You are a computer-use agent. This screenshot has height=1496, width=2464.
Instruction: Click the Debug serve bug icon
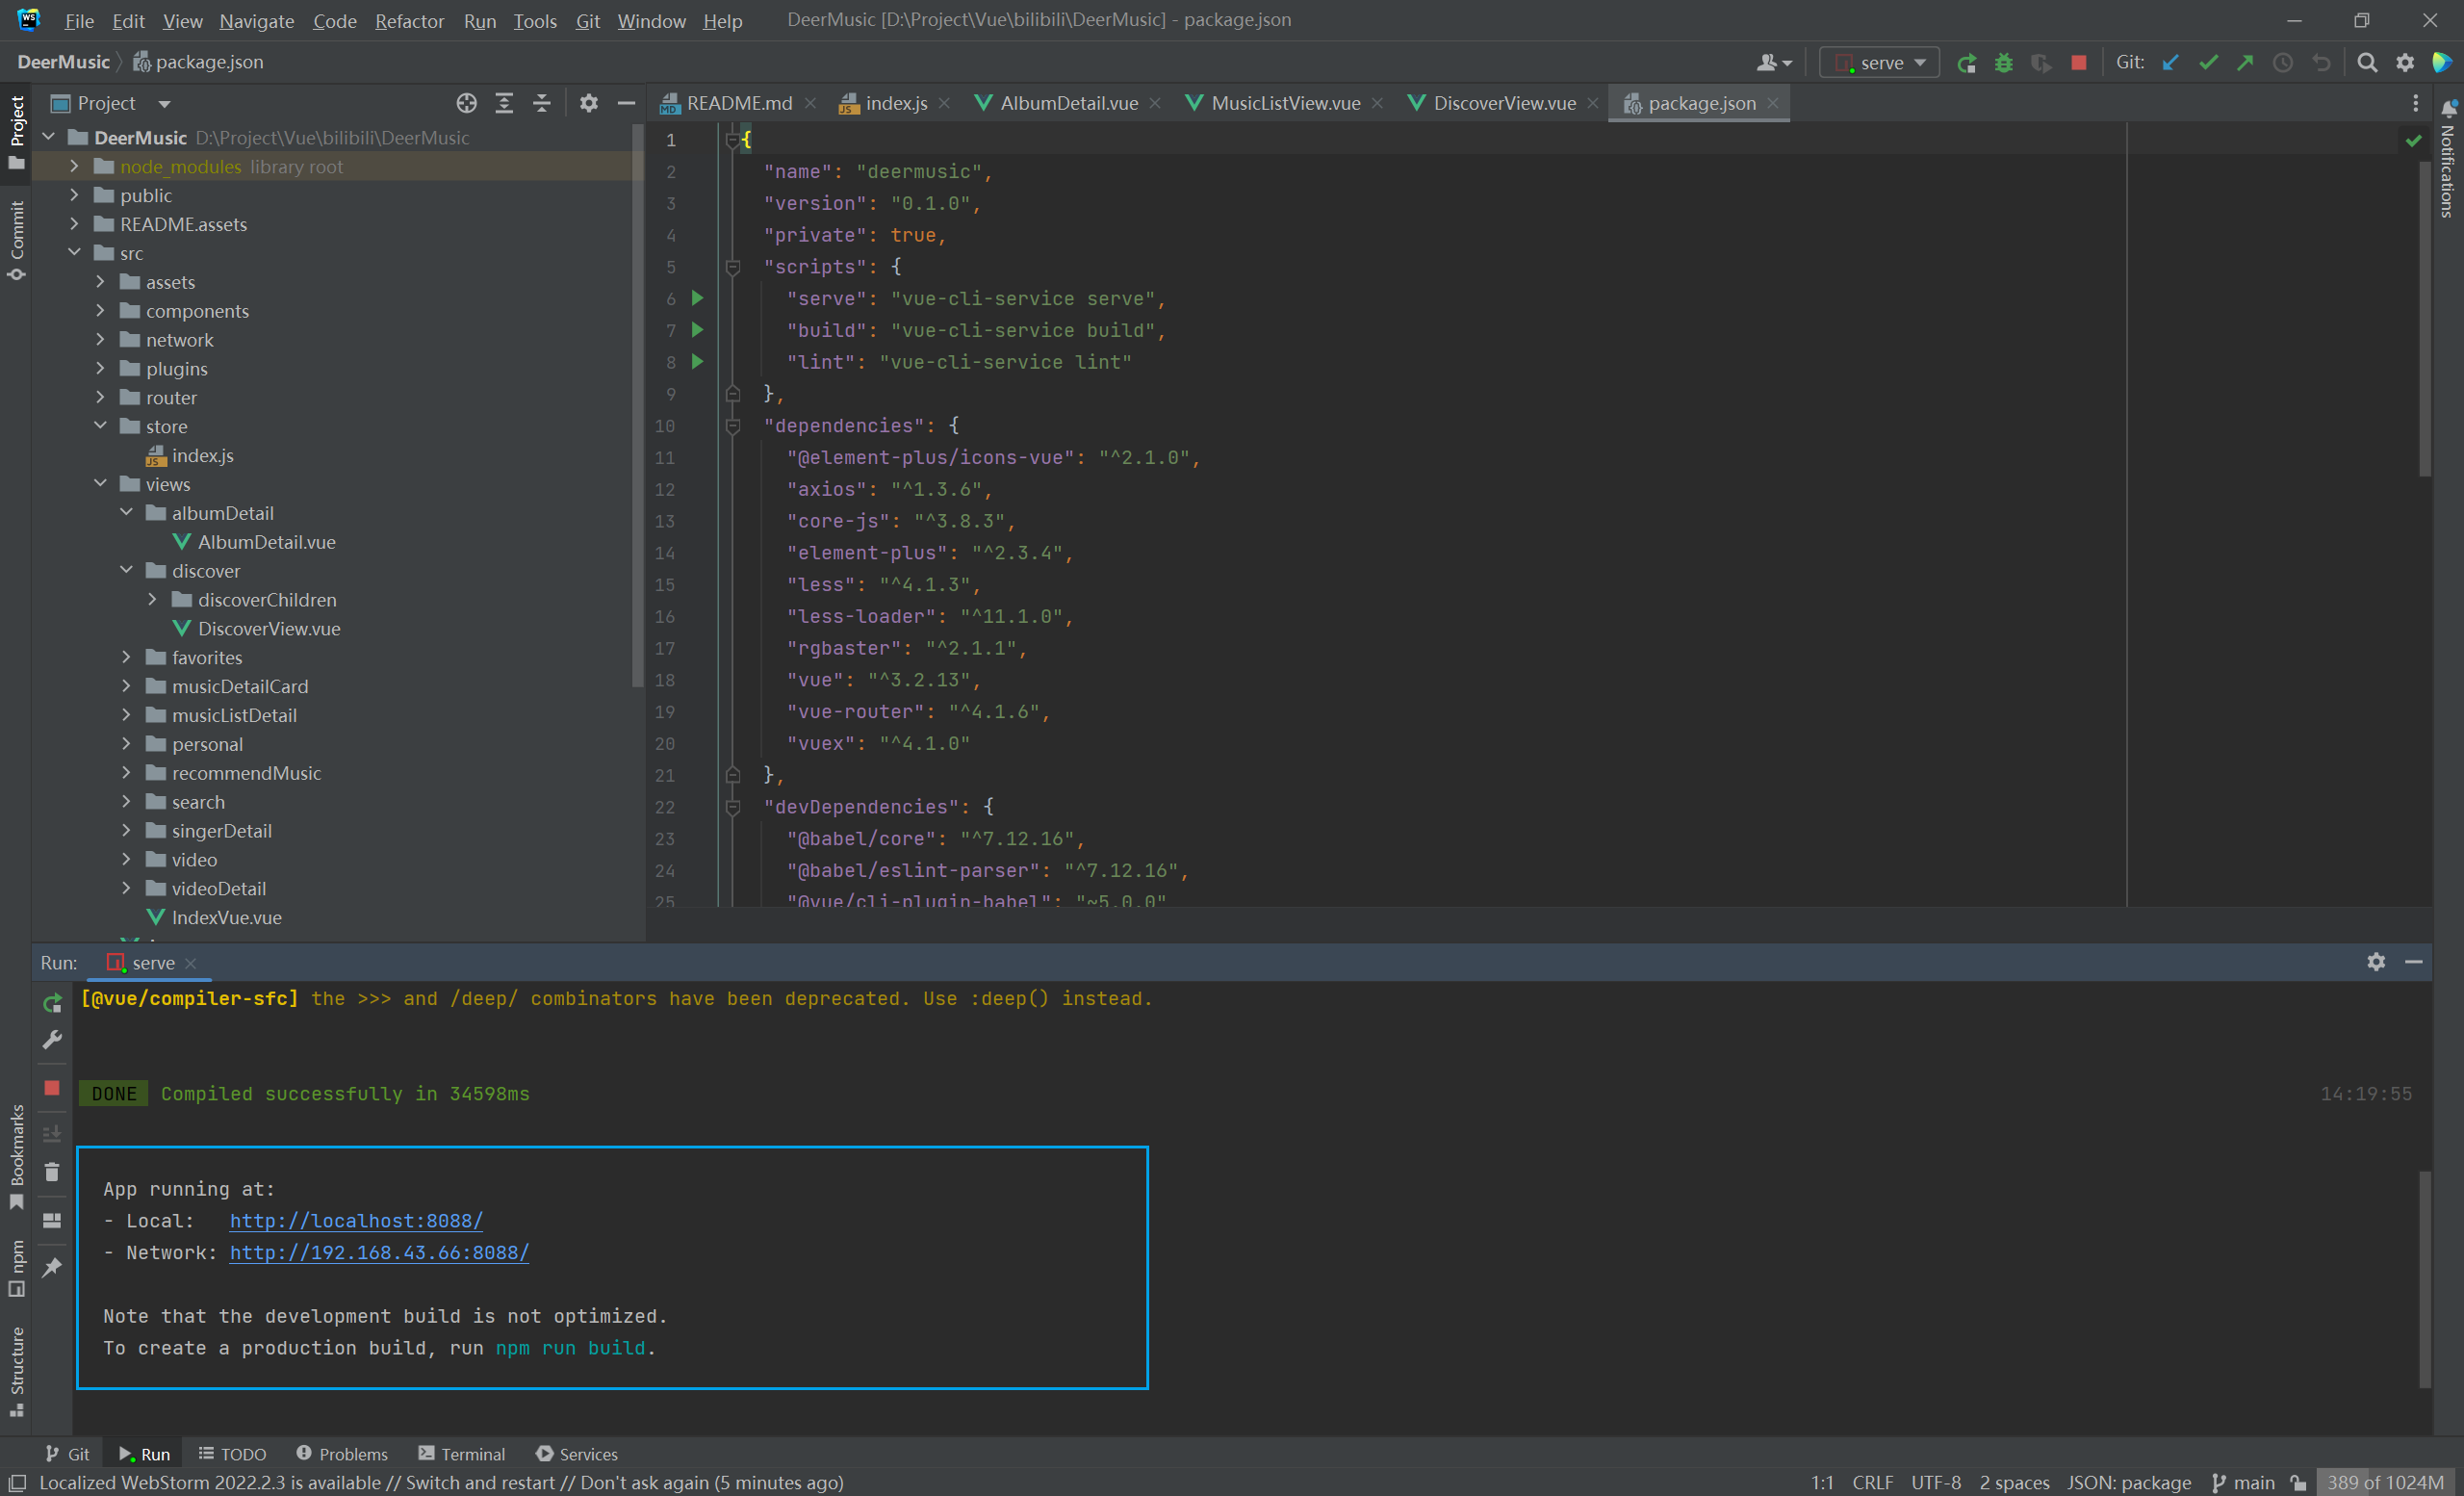[x=2003, y=63]
